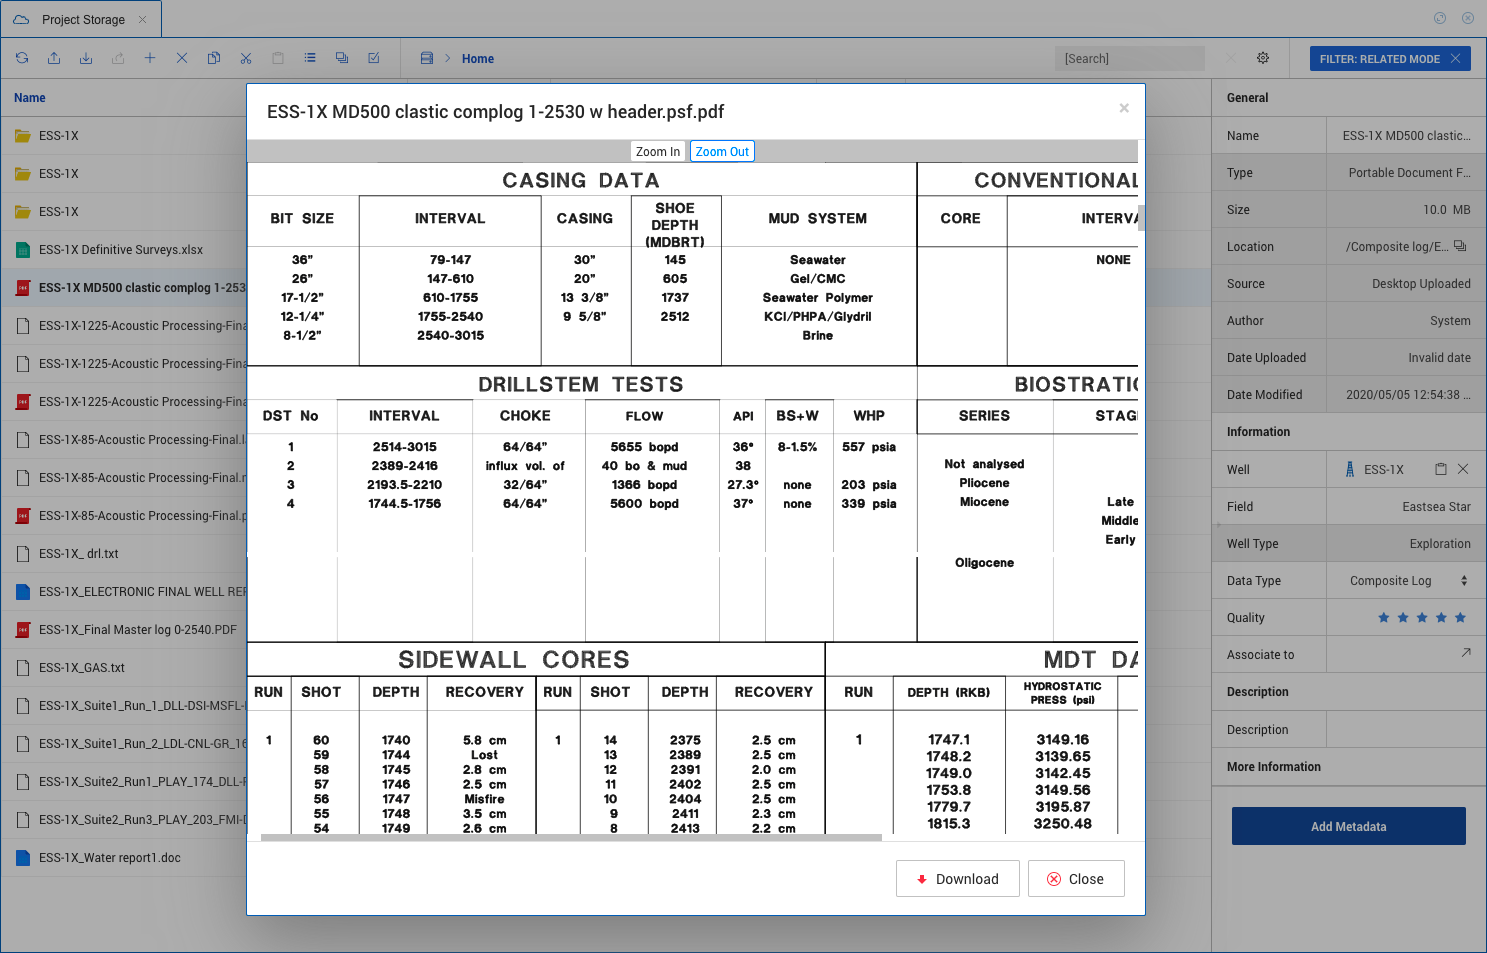The width and height of the screenshot is (1487, 953).
Task: Click the clipboard paste icon
Action: click(278, 58)
